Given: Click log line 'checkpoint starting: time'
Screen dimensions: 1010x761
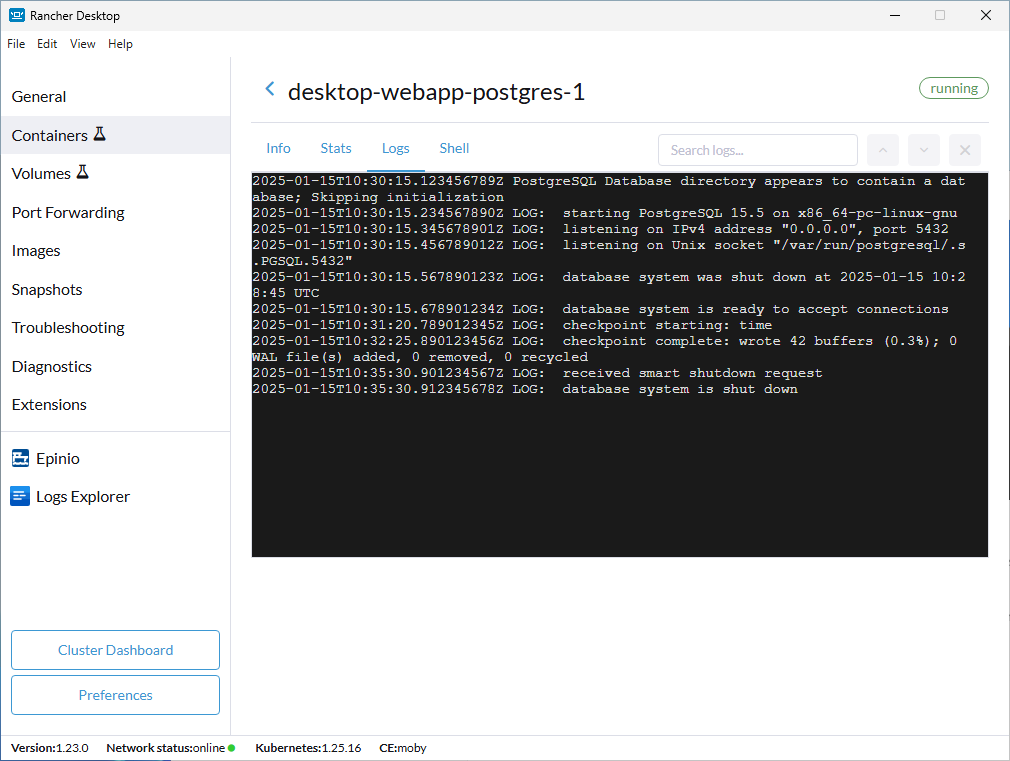Looking at the screenshot, I should pos(512,325).
